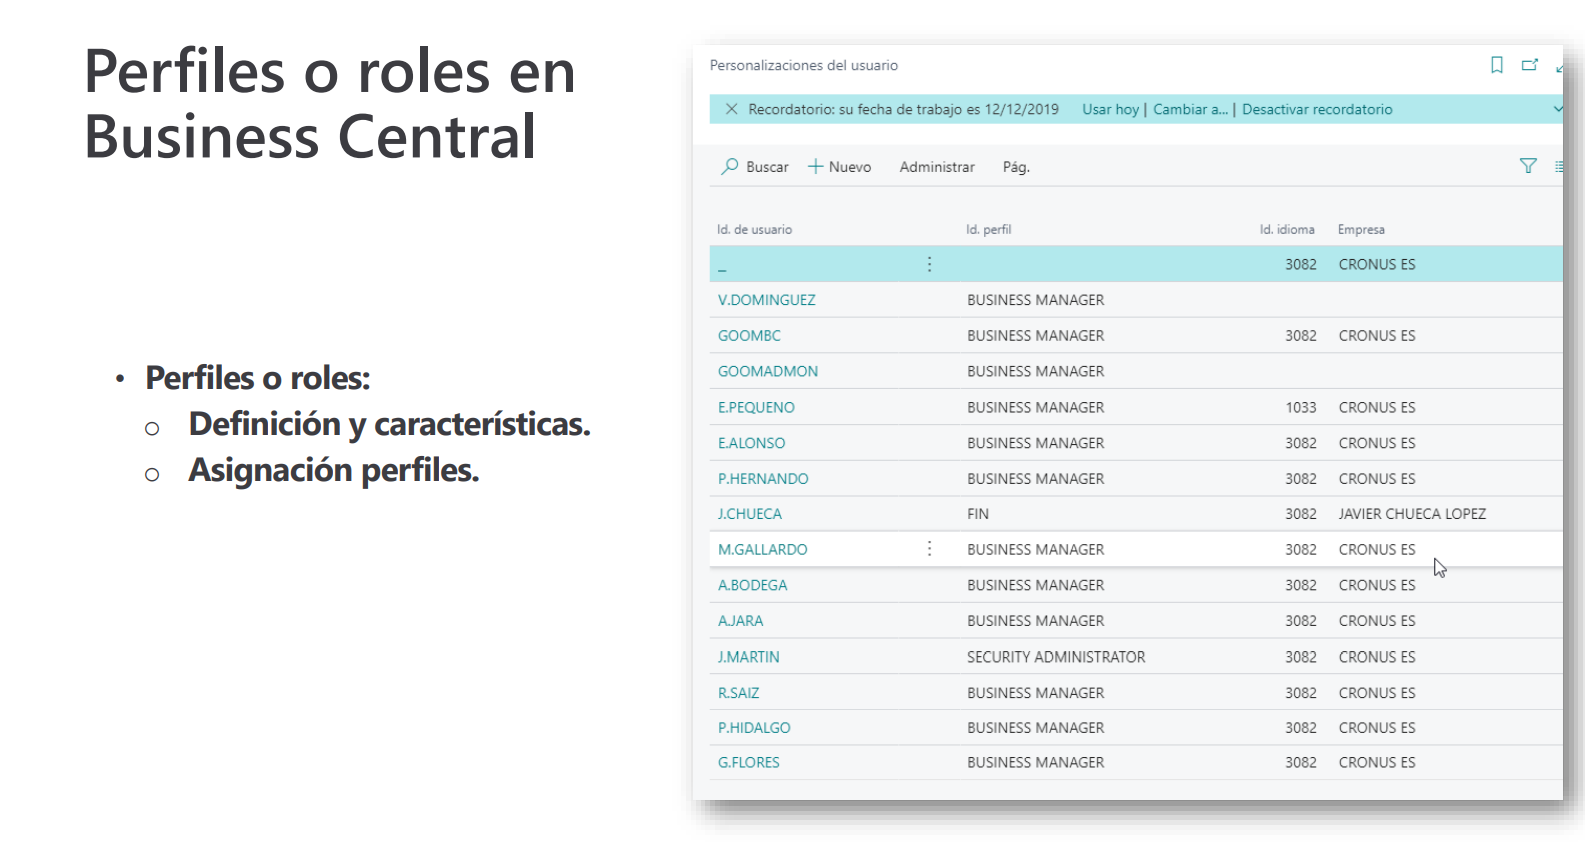Click Usar hoy in the reminder bar
Viewport: 1585px width, 842px height.
pyautogui.click(x=1110, y=109)
